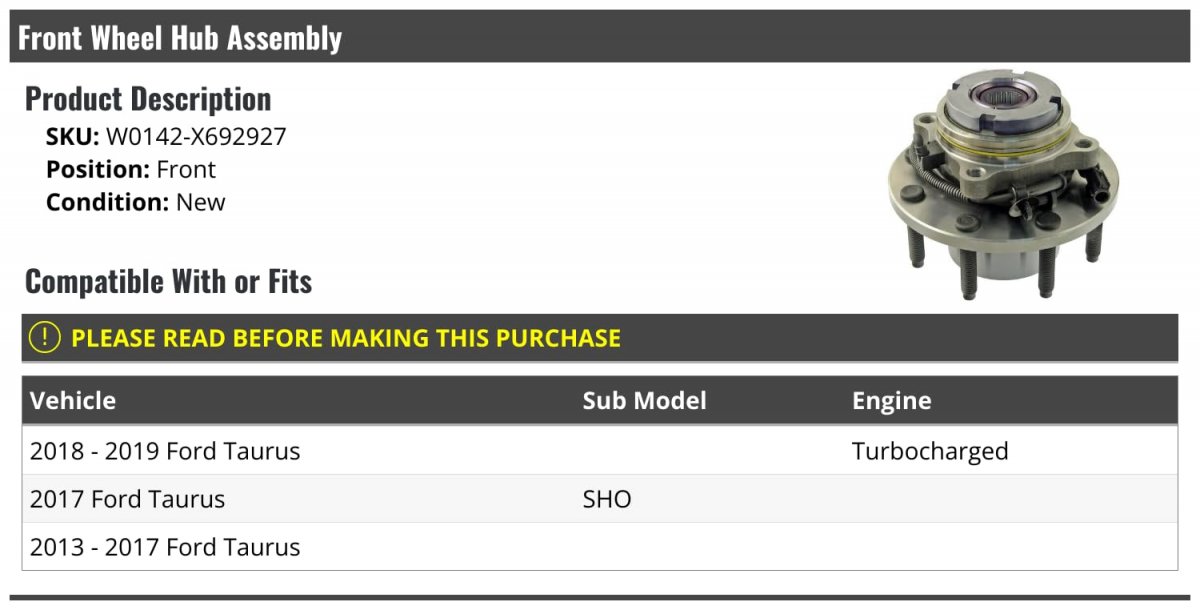The width and height of the screenshot is (1200, 610).
Task: Click the Compatible With or Fits heading
Action: click(168, 282)
